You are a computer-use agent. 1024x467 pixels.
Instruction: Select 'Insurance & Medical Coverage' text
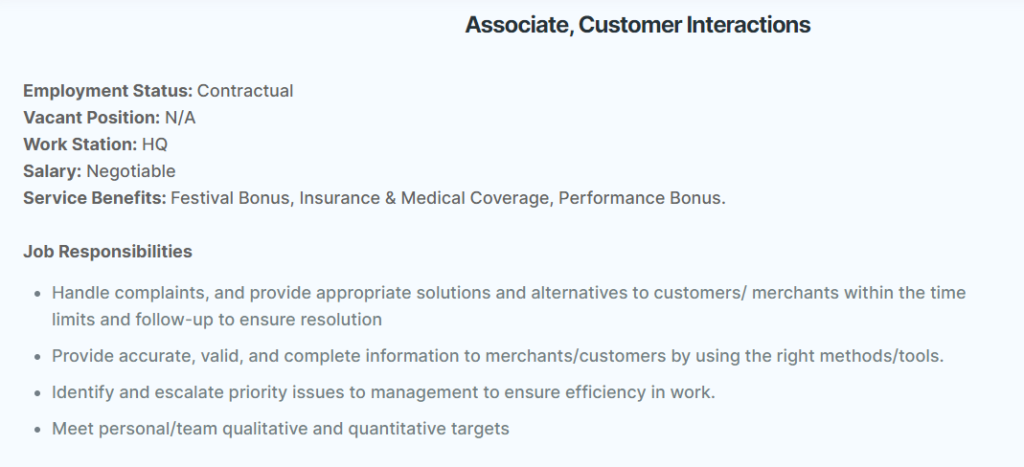424,198
